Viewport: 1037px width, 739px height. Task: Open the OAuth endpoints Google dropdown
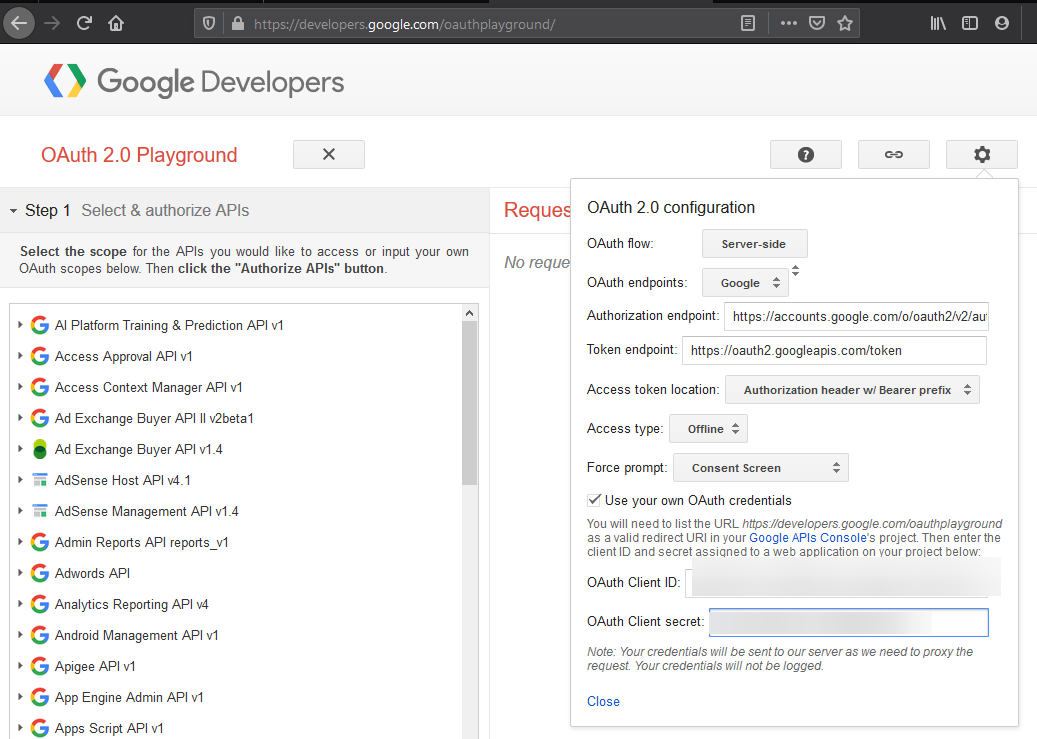click(x=745, y=283)
